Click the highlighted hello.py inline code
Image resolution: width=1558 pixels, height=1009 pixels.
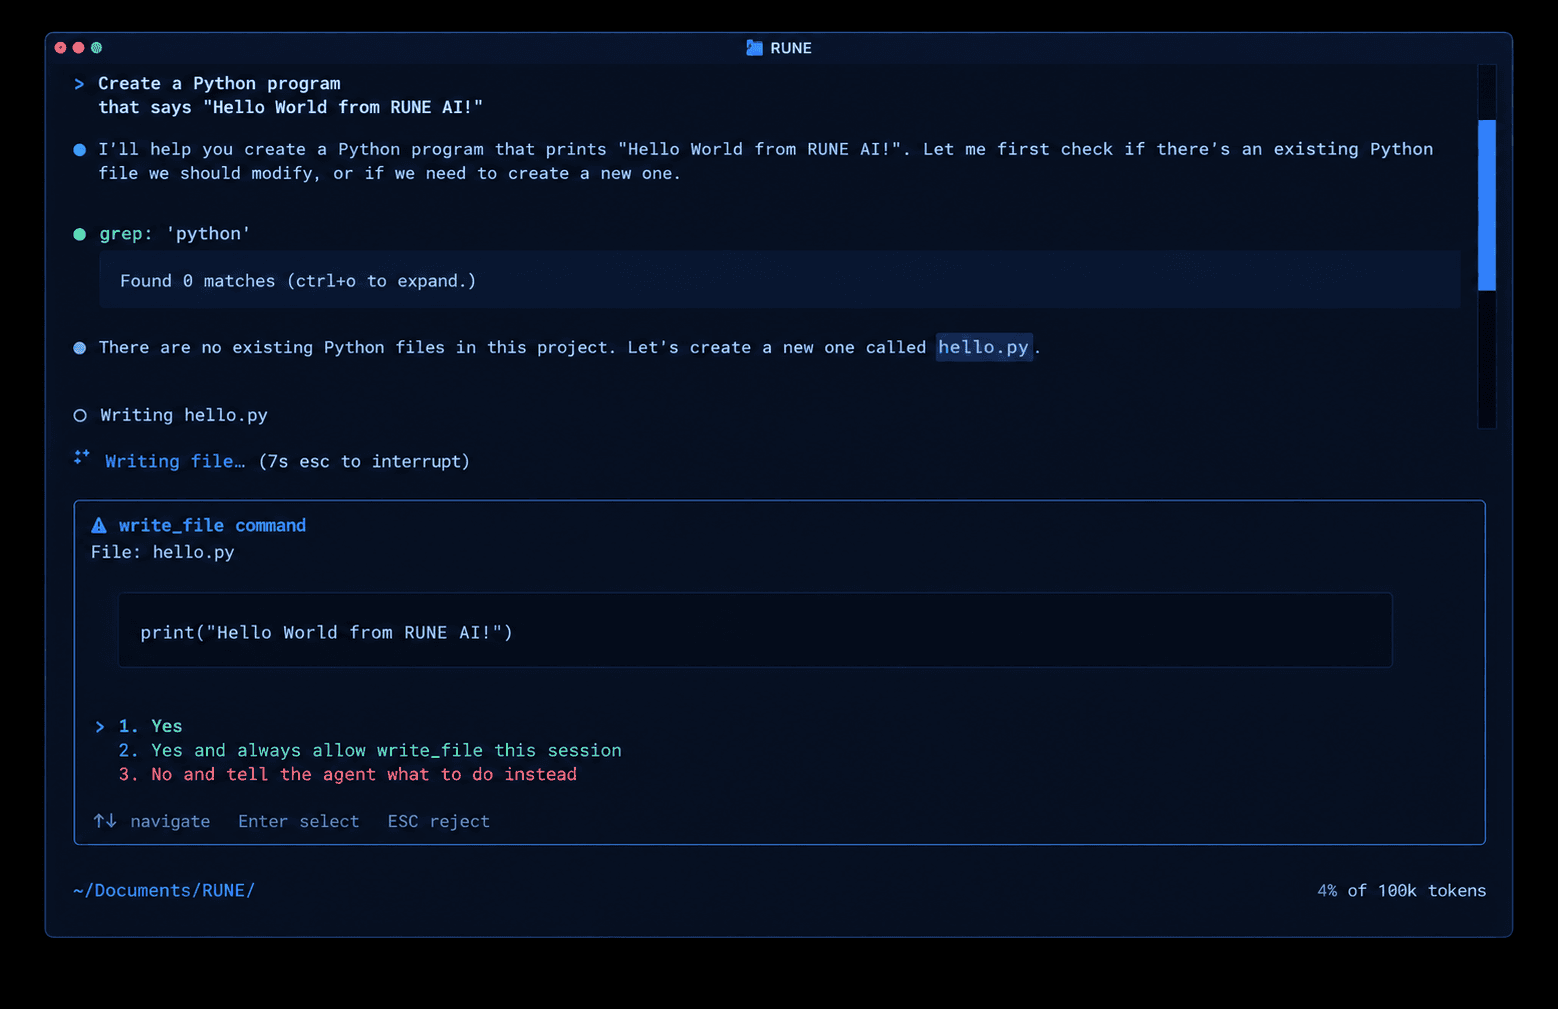point(984,347)
